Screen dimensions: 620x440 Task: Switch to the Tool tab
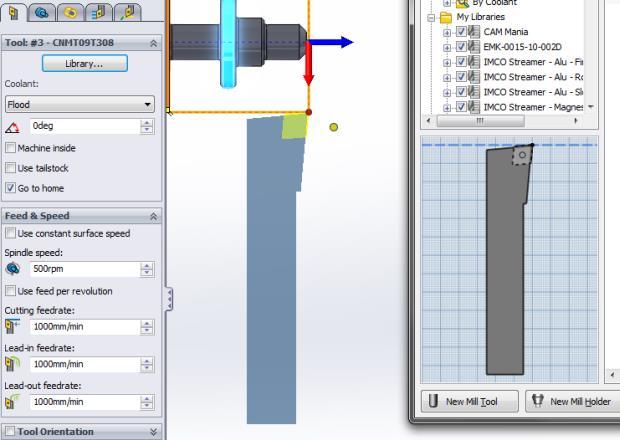[x=13, y=13]
